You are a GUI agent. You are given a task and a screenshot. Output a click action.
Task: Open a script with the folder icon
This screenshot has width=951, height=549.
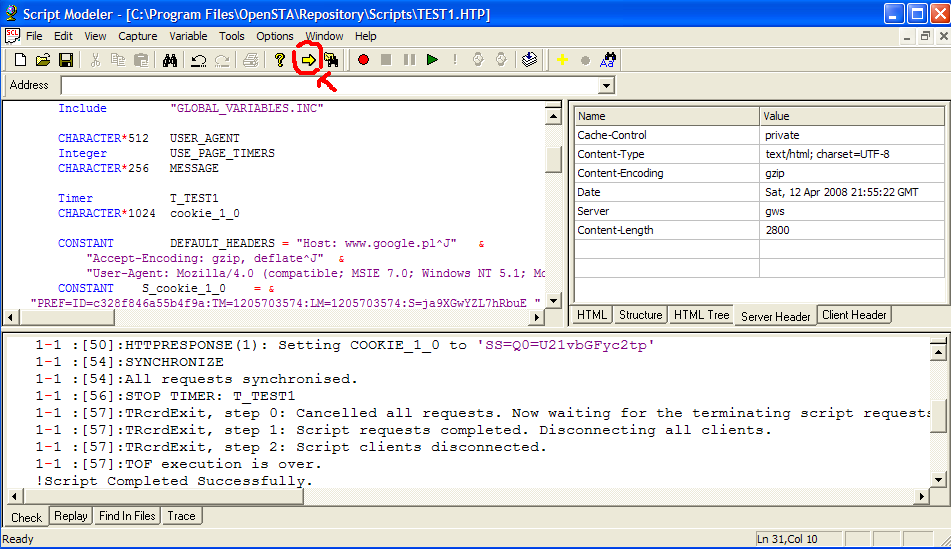point(42,60)
